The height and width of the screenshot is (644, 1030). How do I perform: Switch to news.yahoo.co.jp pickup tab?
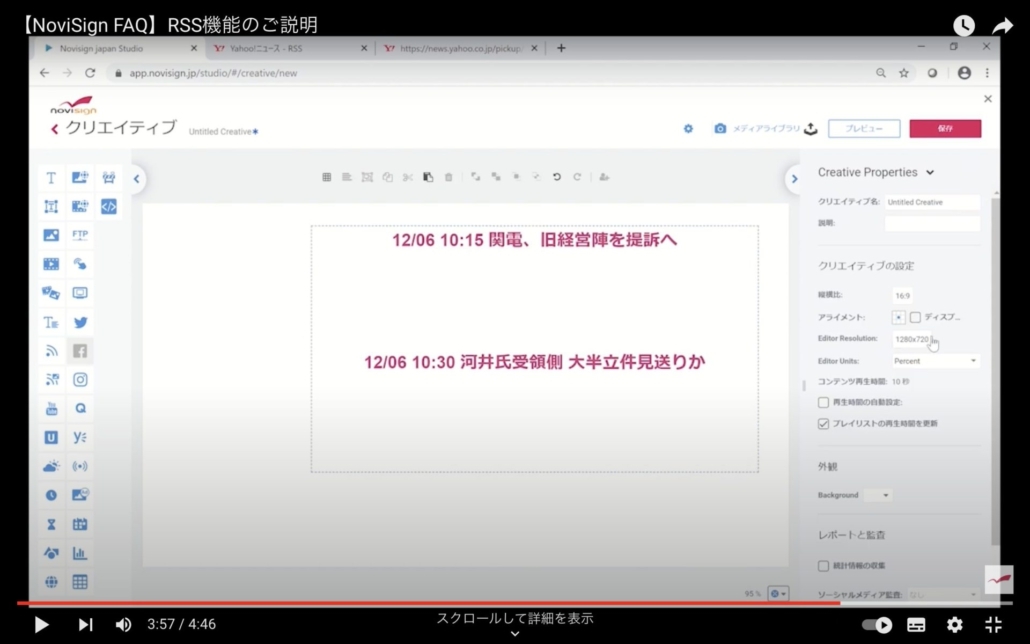pos(460,48)
